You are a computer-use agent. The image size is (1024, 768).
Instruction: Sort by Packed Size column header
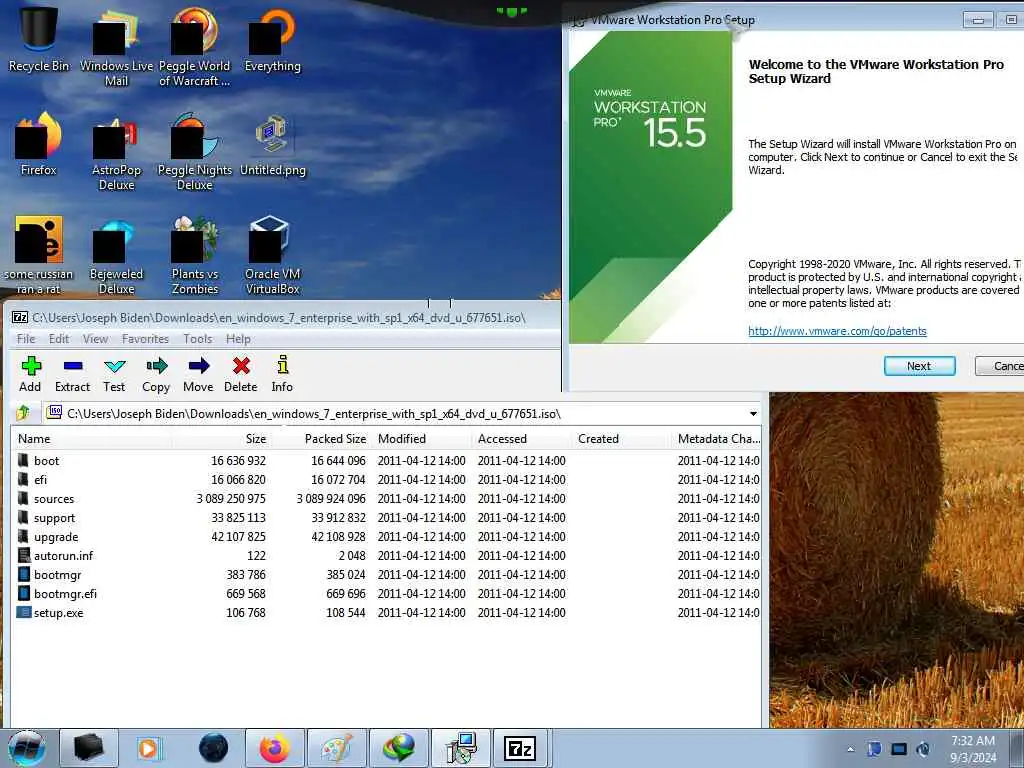[321, 439]
